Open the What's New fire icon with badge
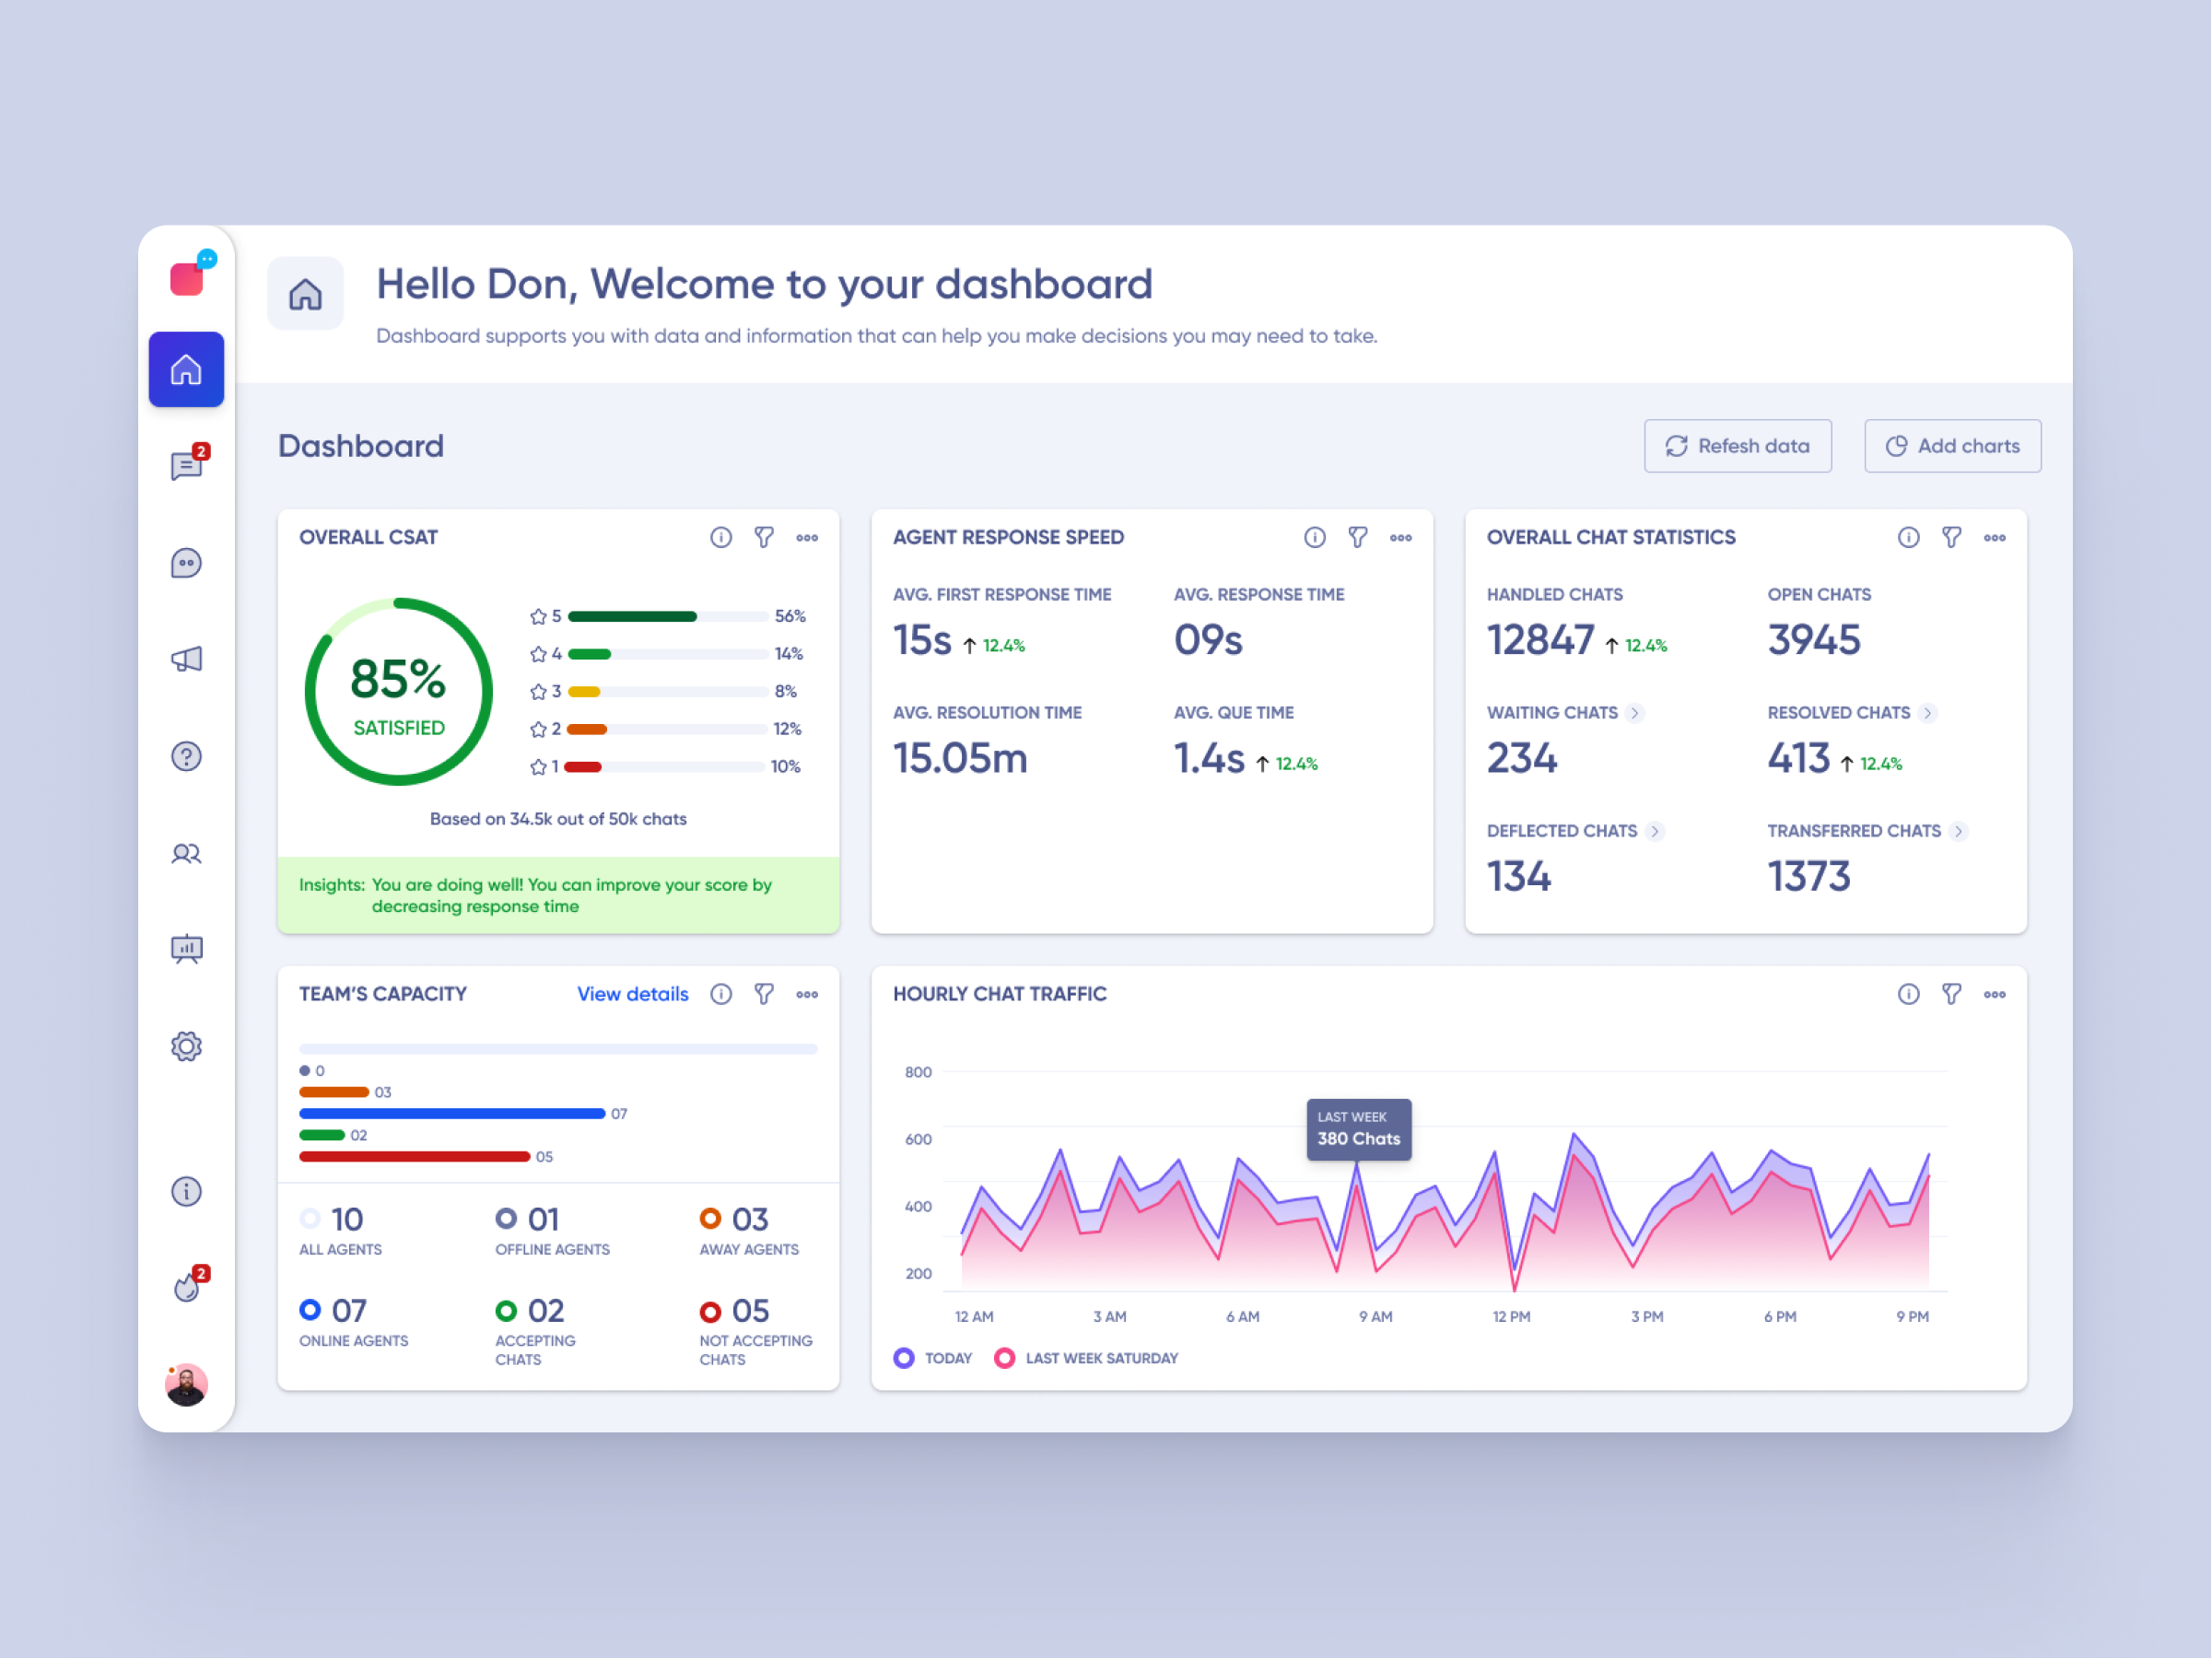Viewport: 2212px width, 1659px height. pyautogui.click(x=186, y=1286)
